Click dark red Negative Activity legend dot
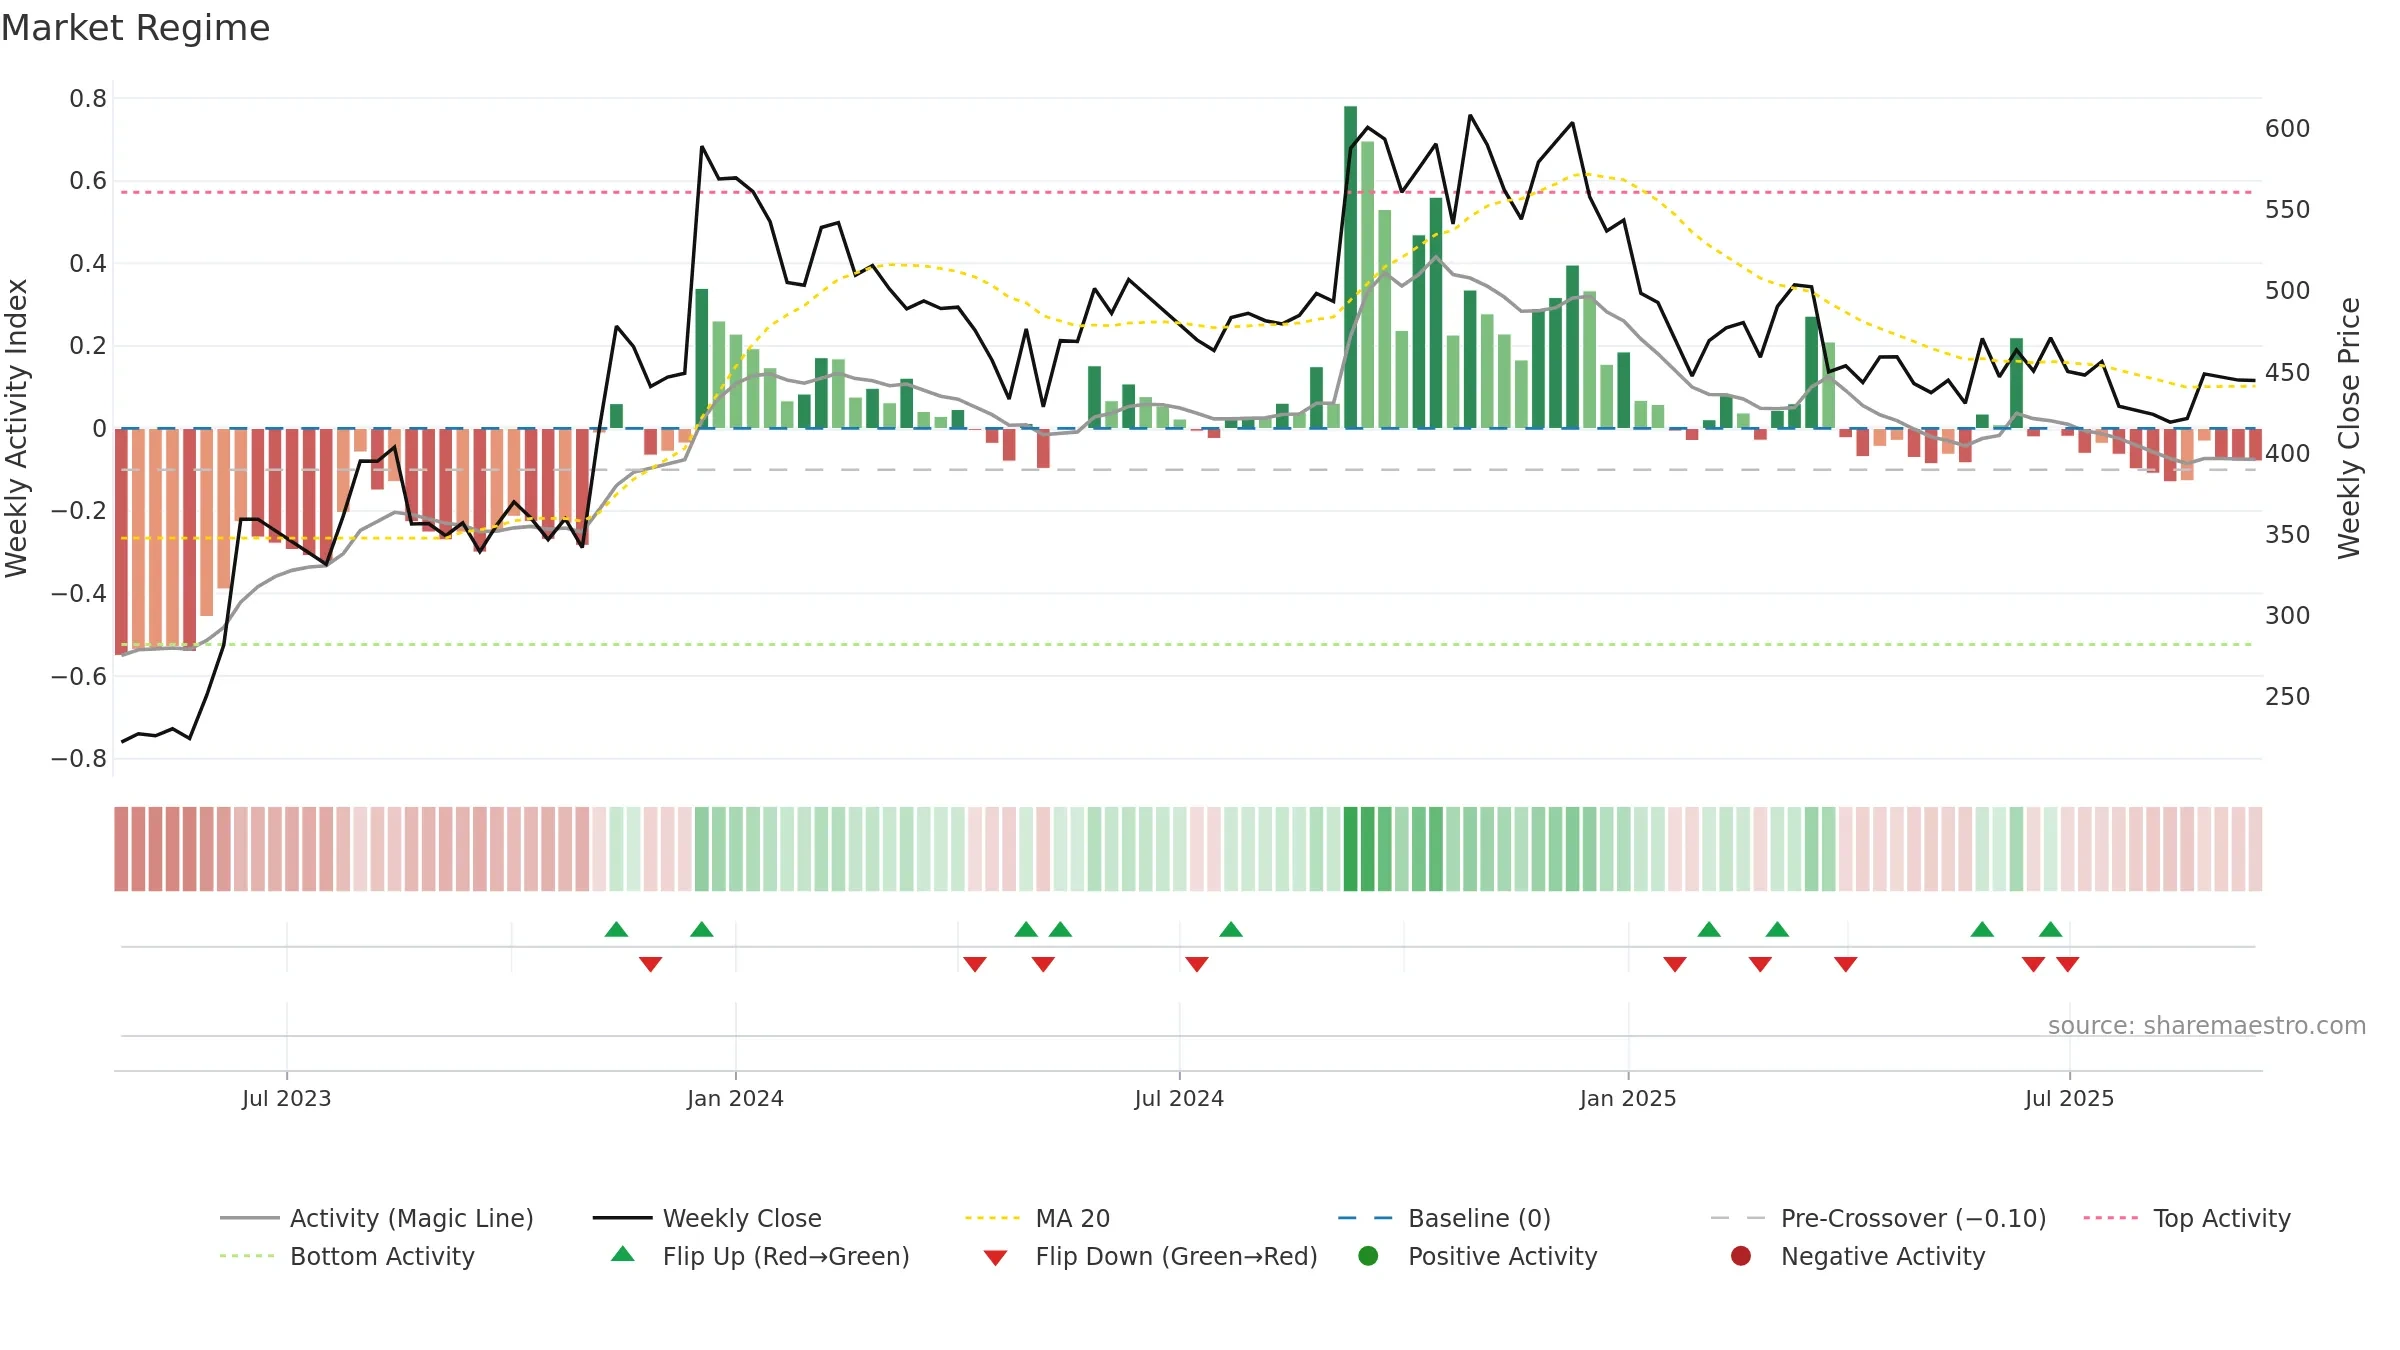Screen dimensions: 2400x1350 1741,1256
